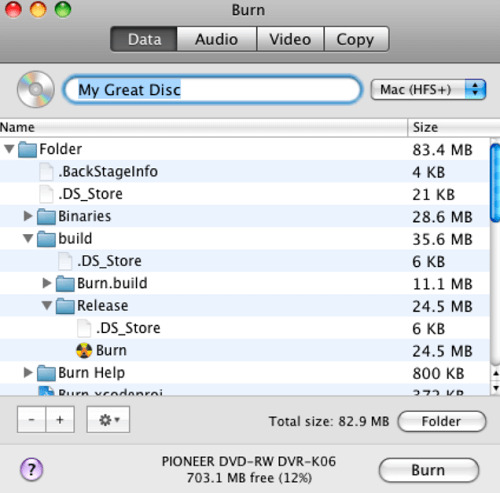Viewport: 500px width, 493px height.
Task: Open the help question mark button
Action: 32,469
